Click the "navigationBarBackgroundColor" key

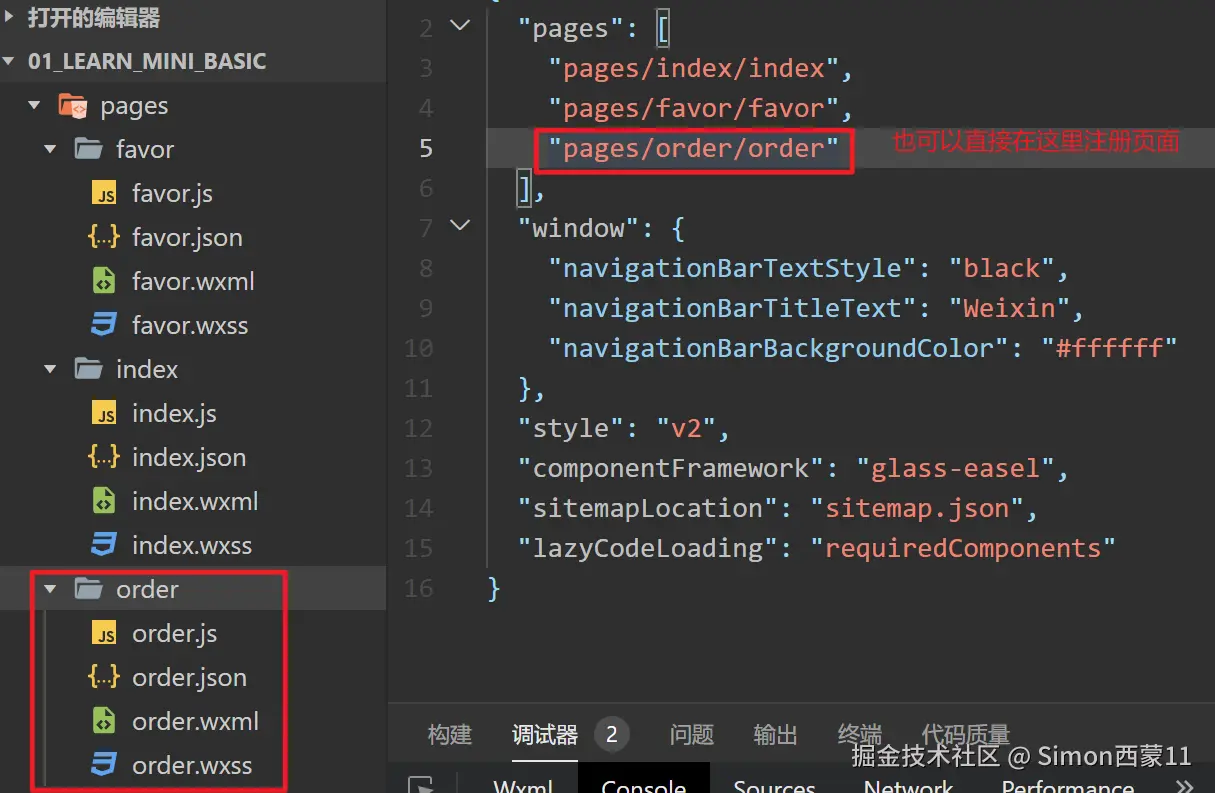(x=777, y=348)
